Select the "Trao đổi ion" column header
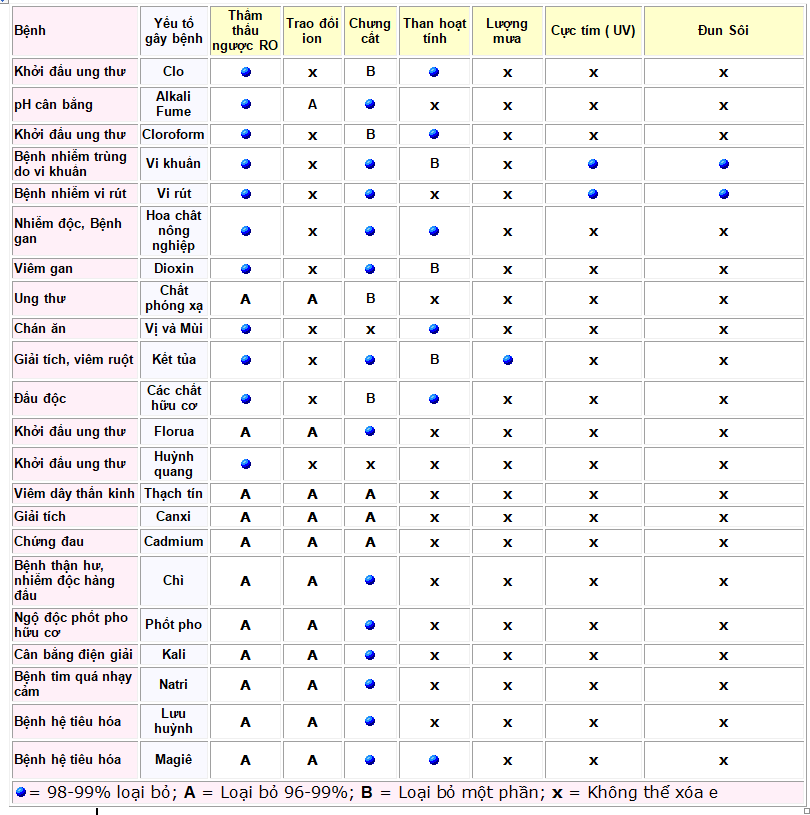Image resolution: width=810 pixels, height=815 pixels. 312,31
